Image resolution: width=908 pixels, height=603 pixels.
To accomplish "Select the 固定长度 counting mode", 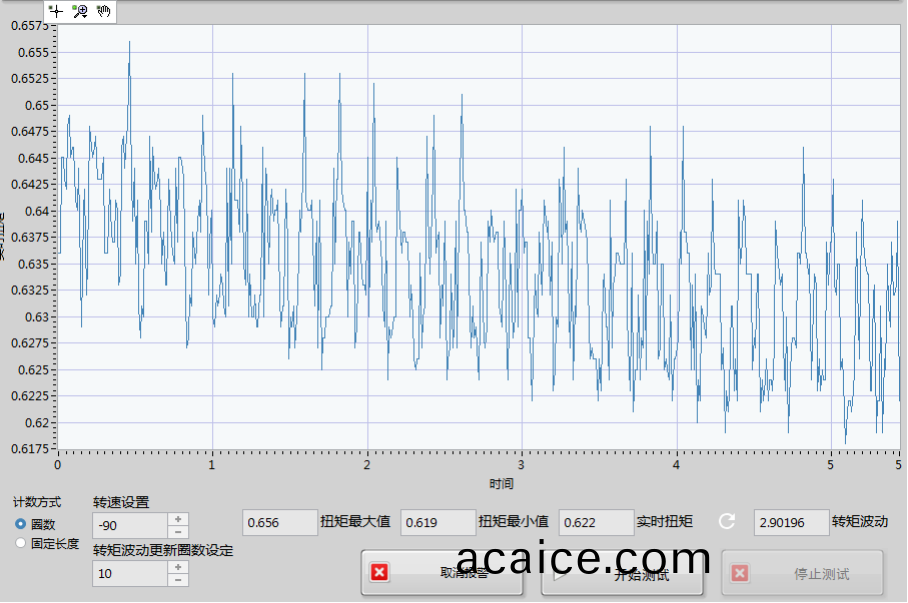I will tap(21, 543).
